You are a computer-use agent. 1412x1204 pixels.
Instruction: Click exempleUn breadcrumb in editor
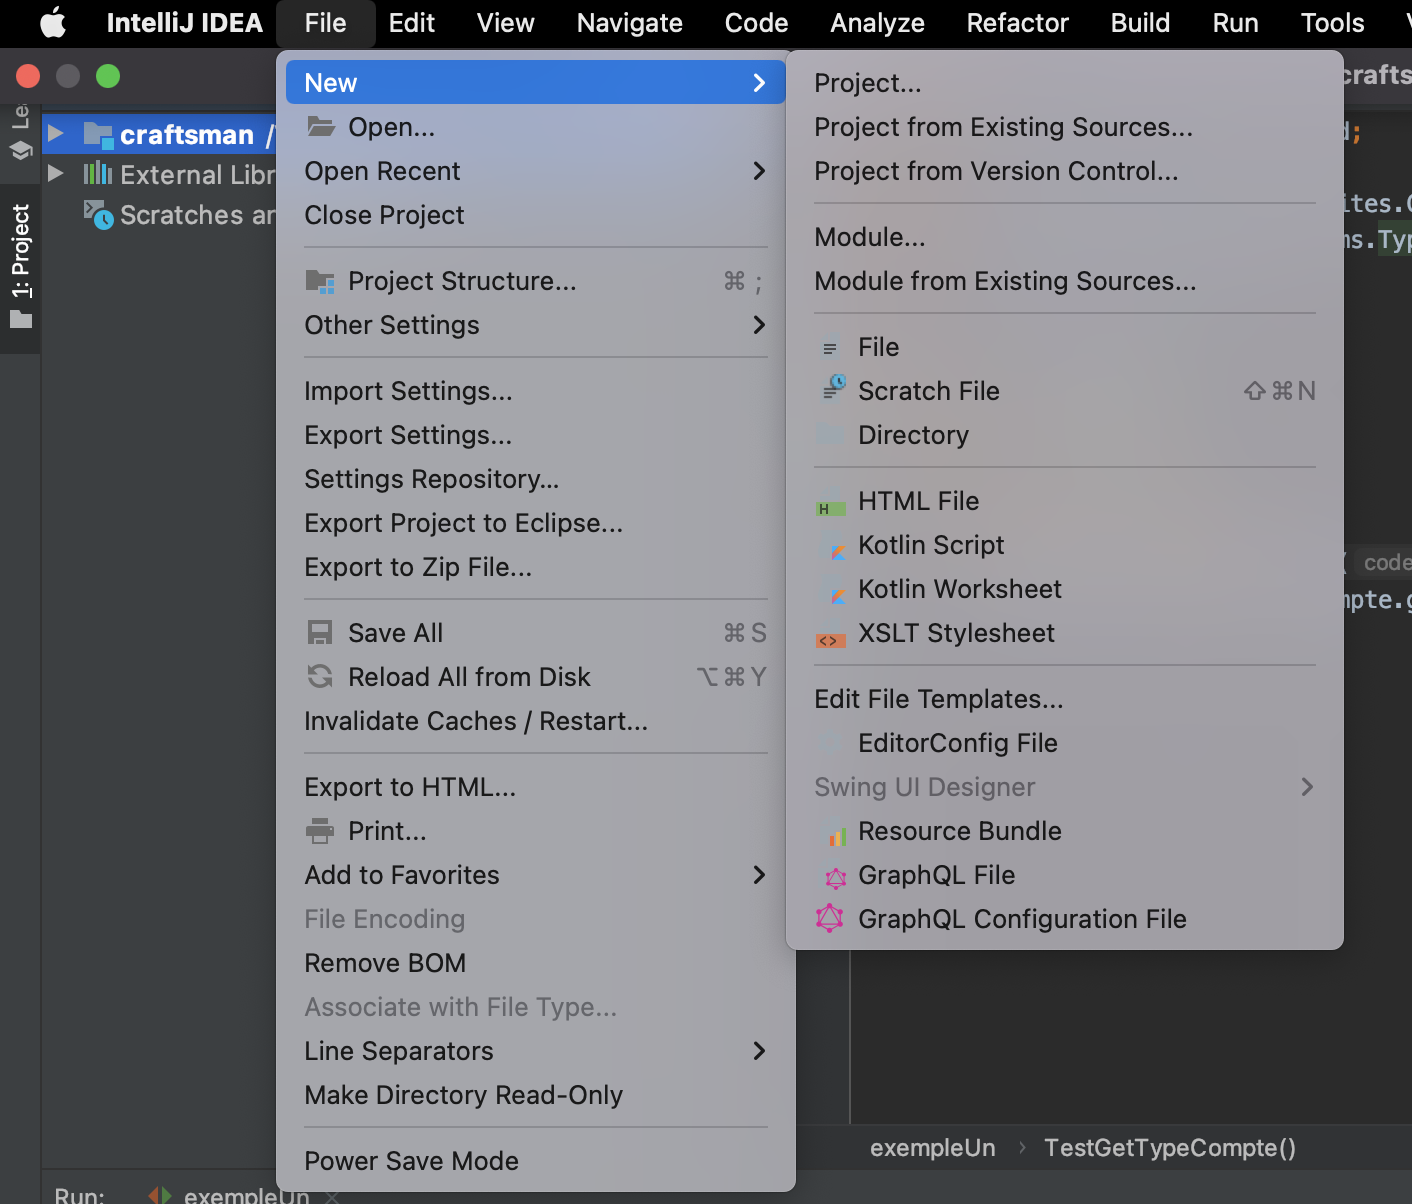932,1148
